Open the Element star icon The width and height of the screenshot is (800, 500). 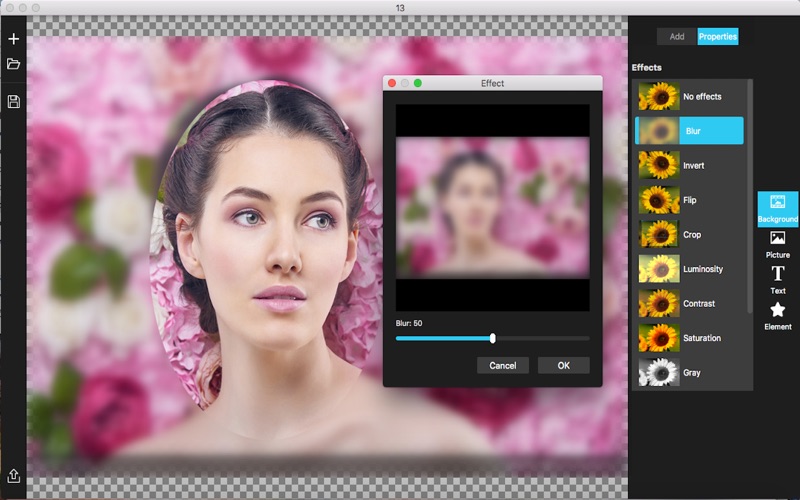(x=777, y=316)
